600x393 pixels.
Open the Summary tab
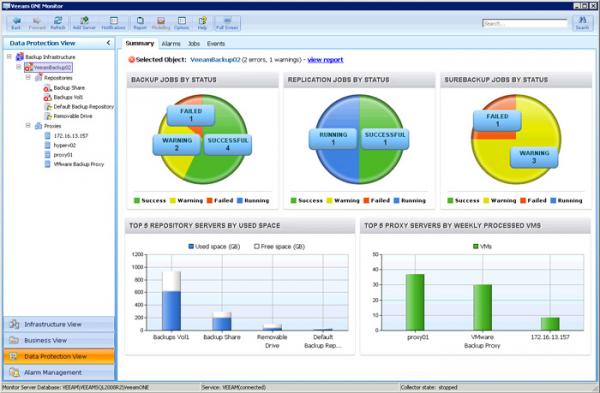point(140,43)
